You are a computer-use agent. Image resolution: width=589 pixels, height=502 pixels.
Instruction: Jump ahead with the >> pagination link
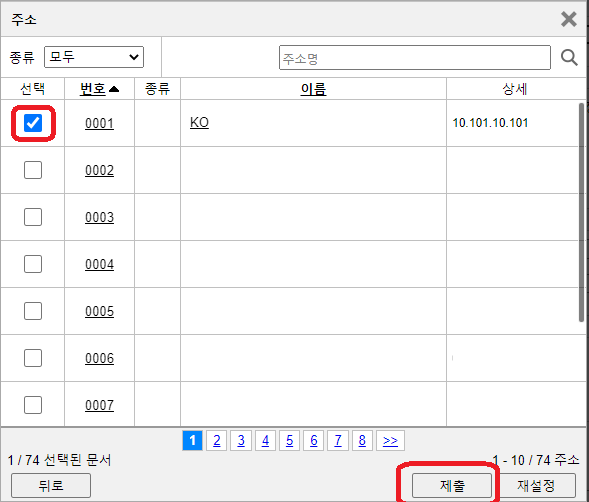pyautogui.click(x=390, y=440)
